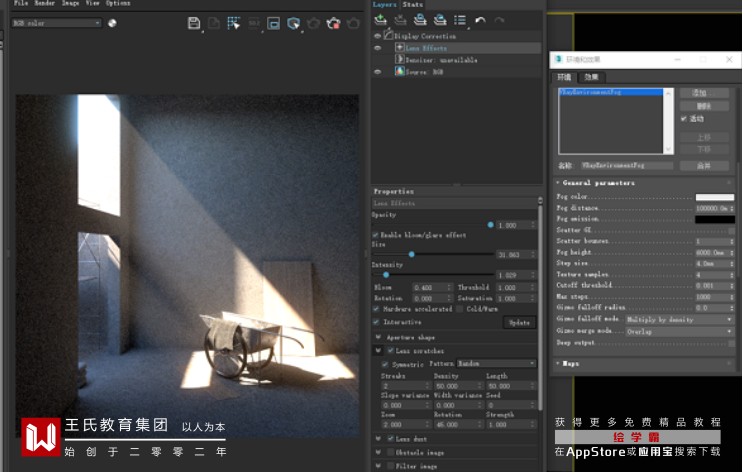Click the faded teapot render icon at toolbar end
This screenshot has height=472, width=742.
[x=353, y=23]
